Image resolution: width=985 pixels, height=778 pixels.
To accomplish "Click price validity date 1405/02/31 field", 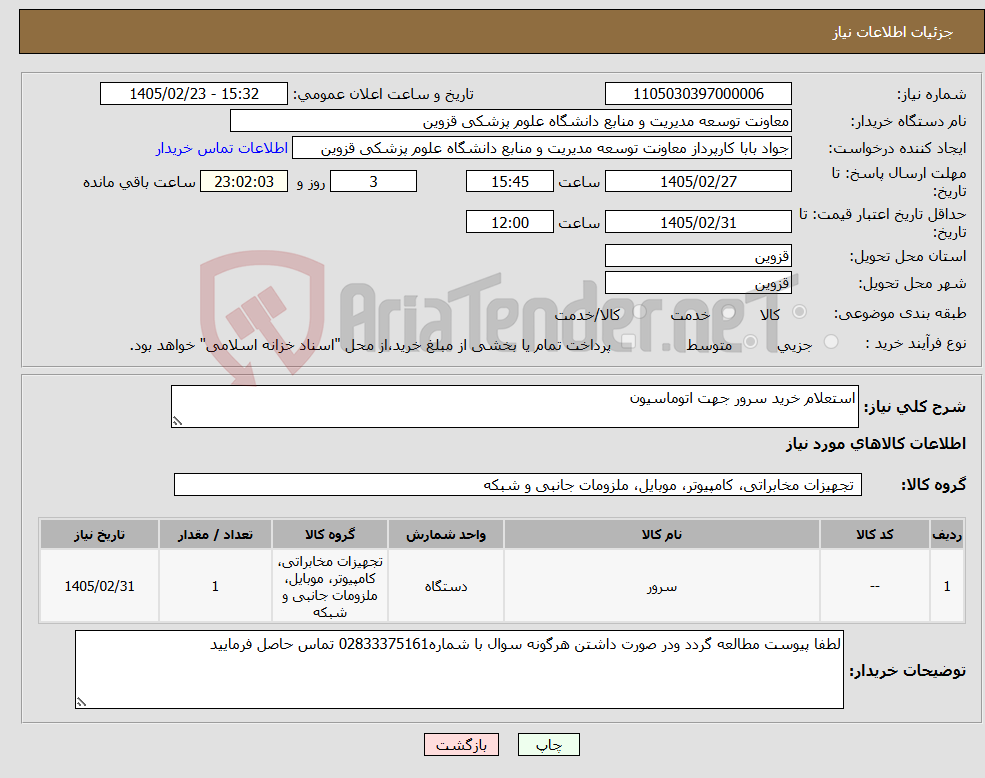I will tap(698, 222).
